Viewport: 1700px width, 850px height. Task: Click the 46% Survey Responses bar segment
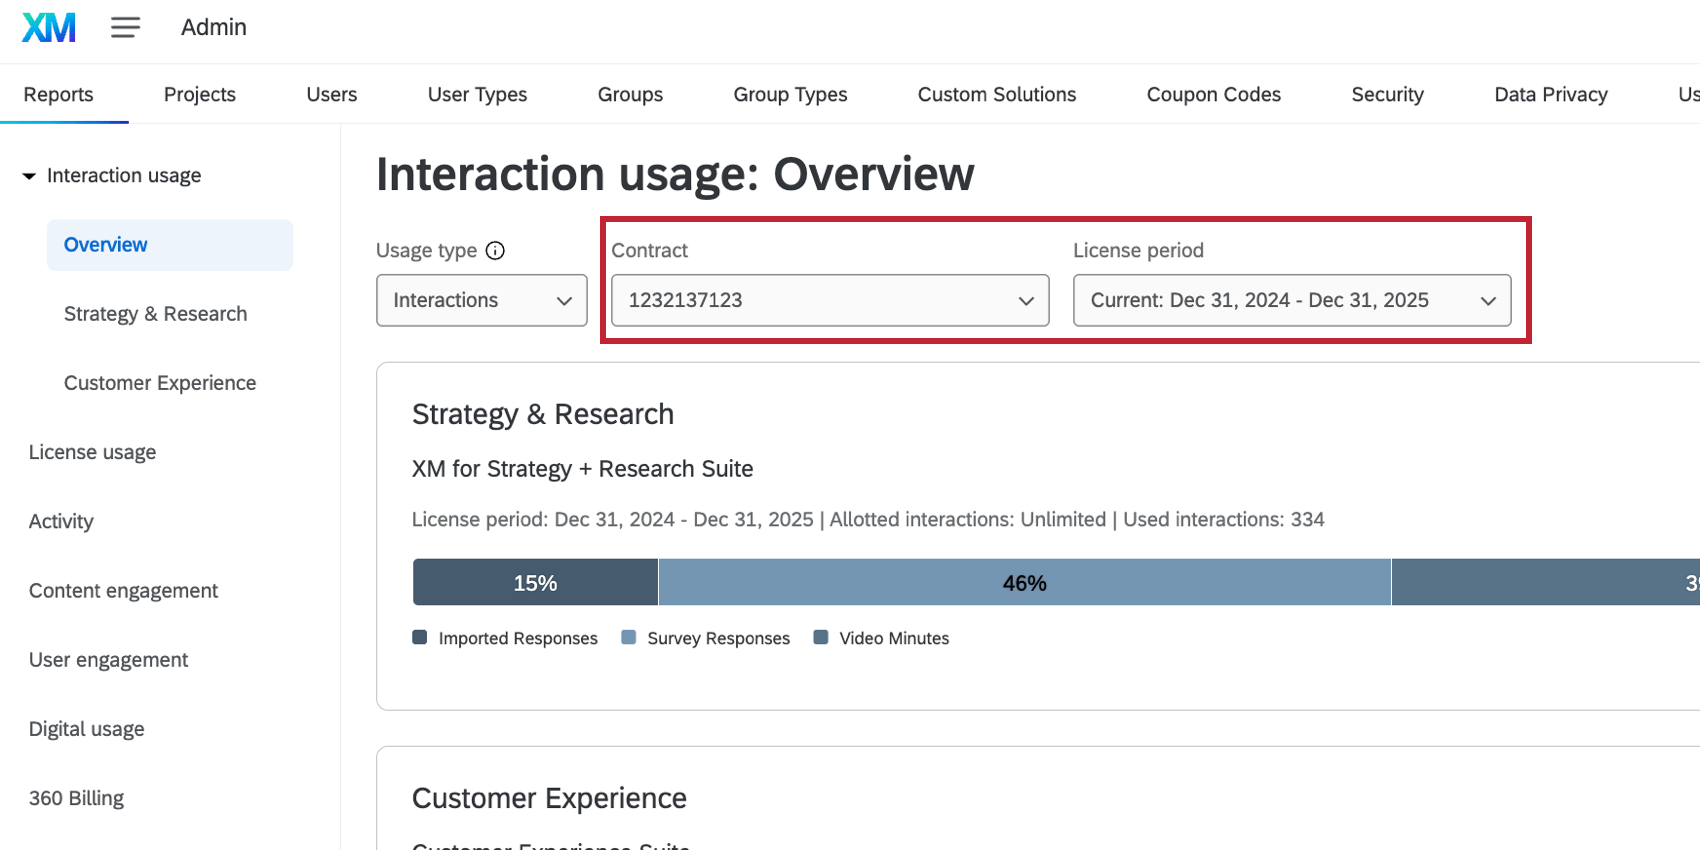click(x=1024, y=583)
